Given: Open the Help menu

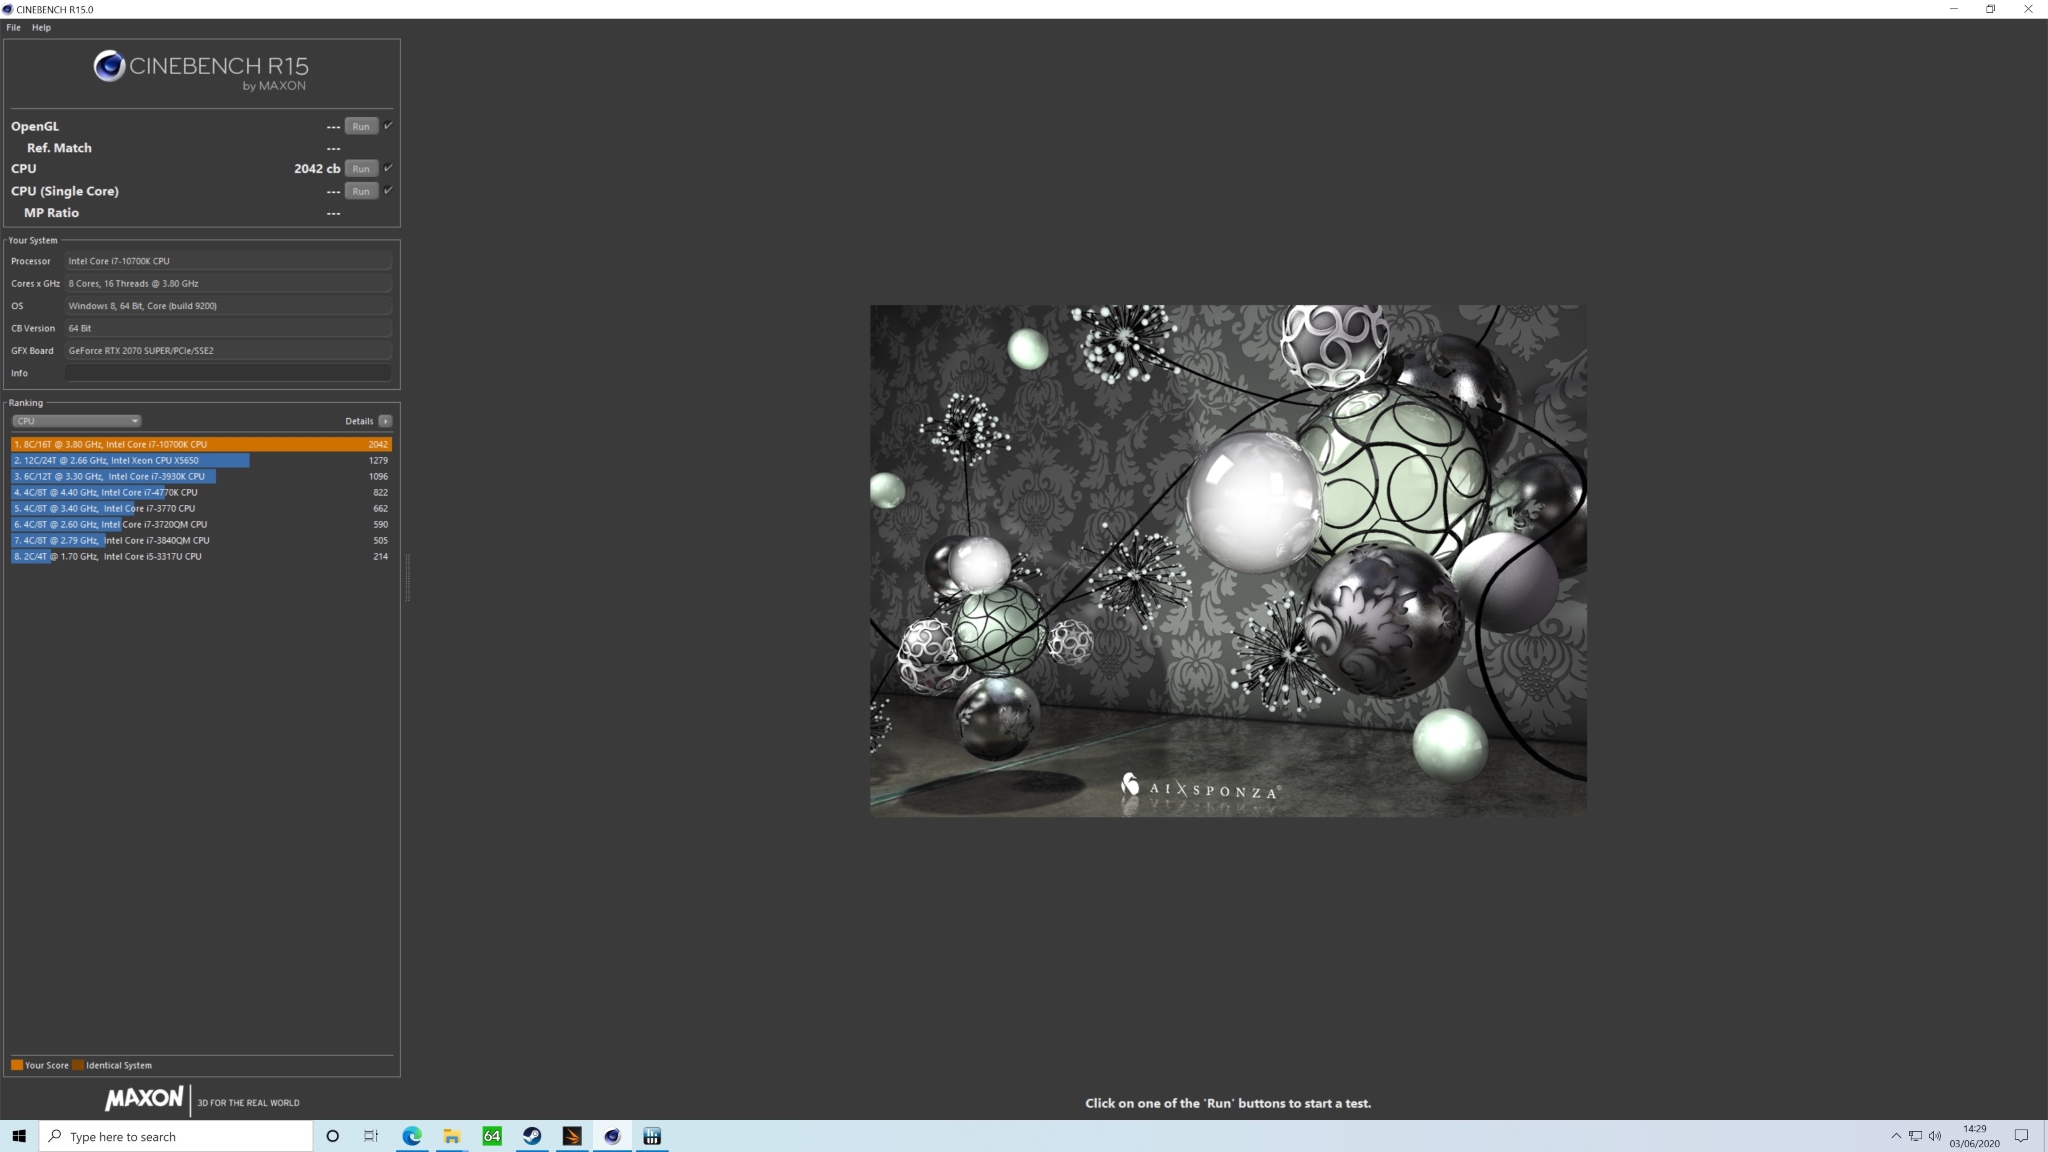Looking at the screenshot, I should coord(41,27).
